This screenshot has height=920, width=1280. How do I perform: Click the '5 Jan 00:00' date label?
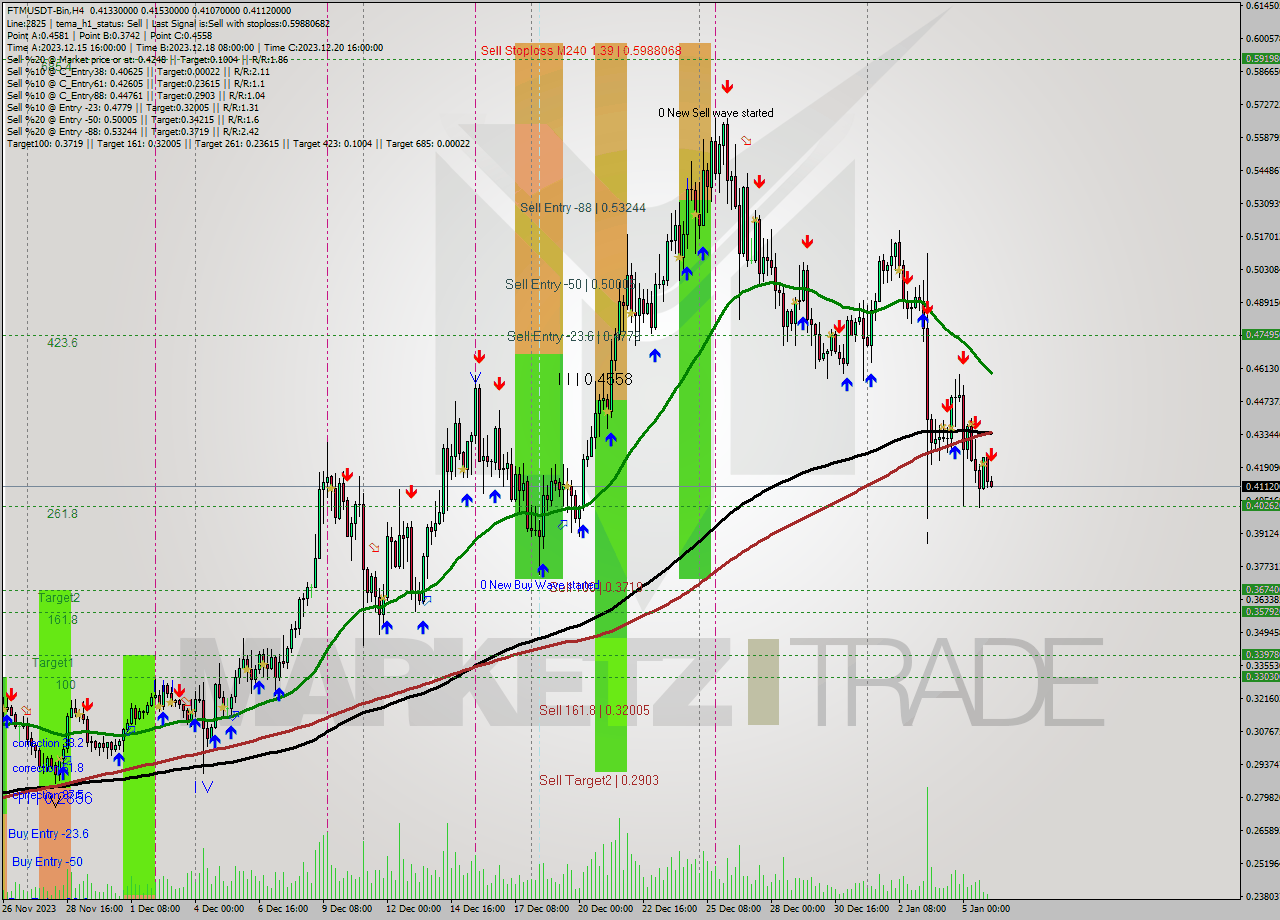click(x=987, y=909)
